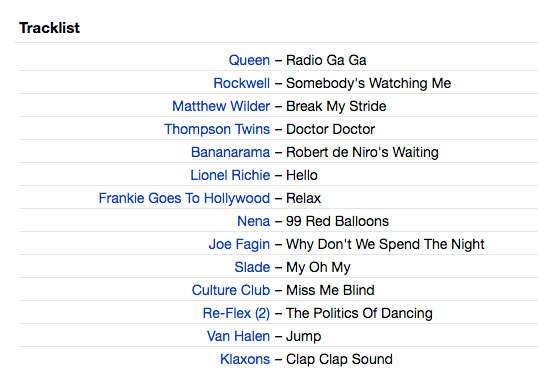The width and height of the screenshot is (538, 389).
Task: Click the Tracklist heading
Action: [x=49, y=28]
